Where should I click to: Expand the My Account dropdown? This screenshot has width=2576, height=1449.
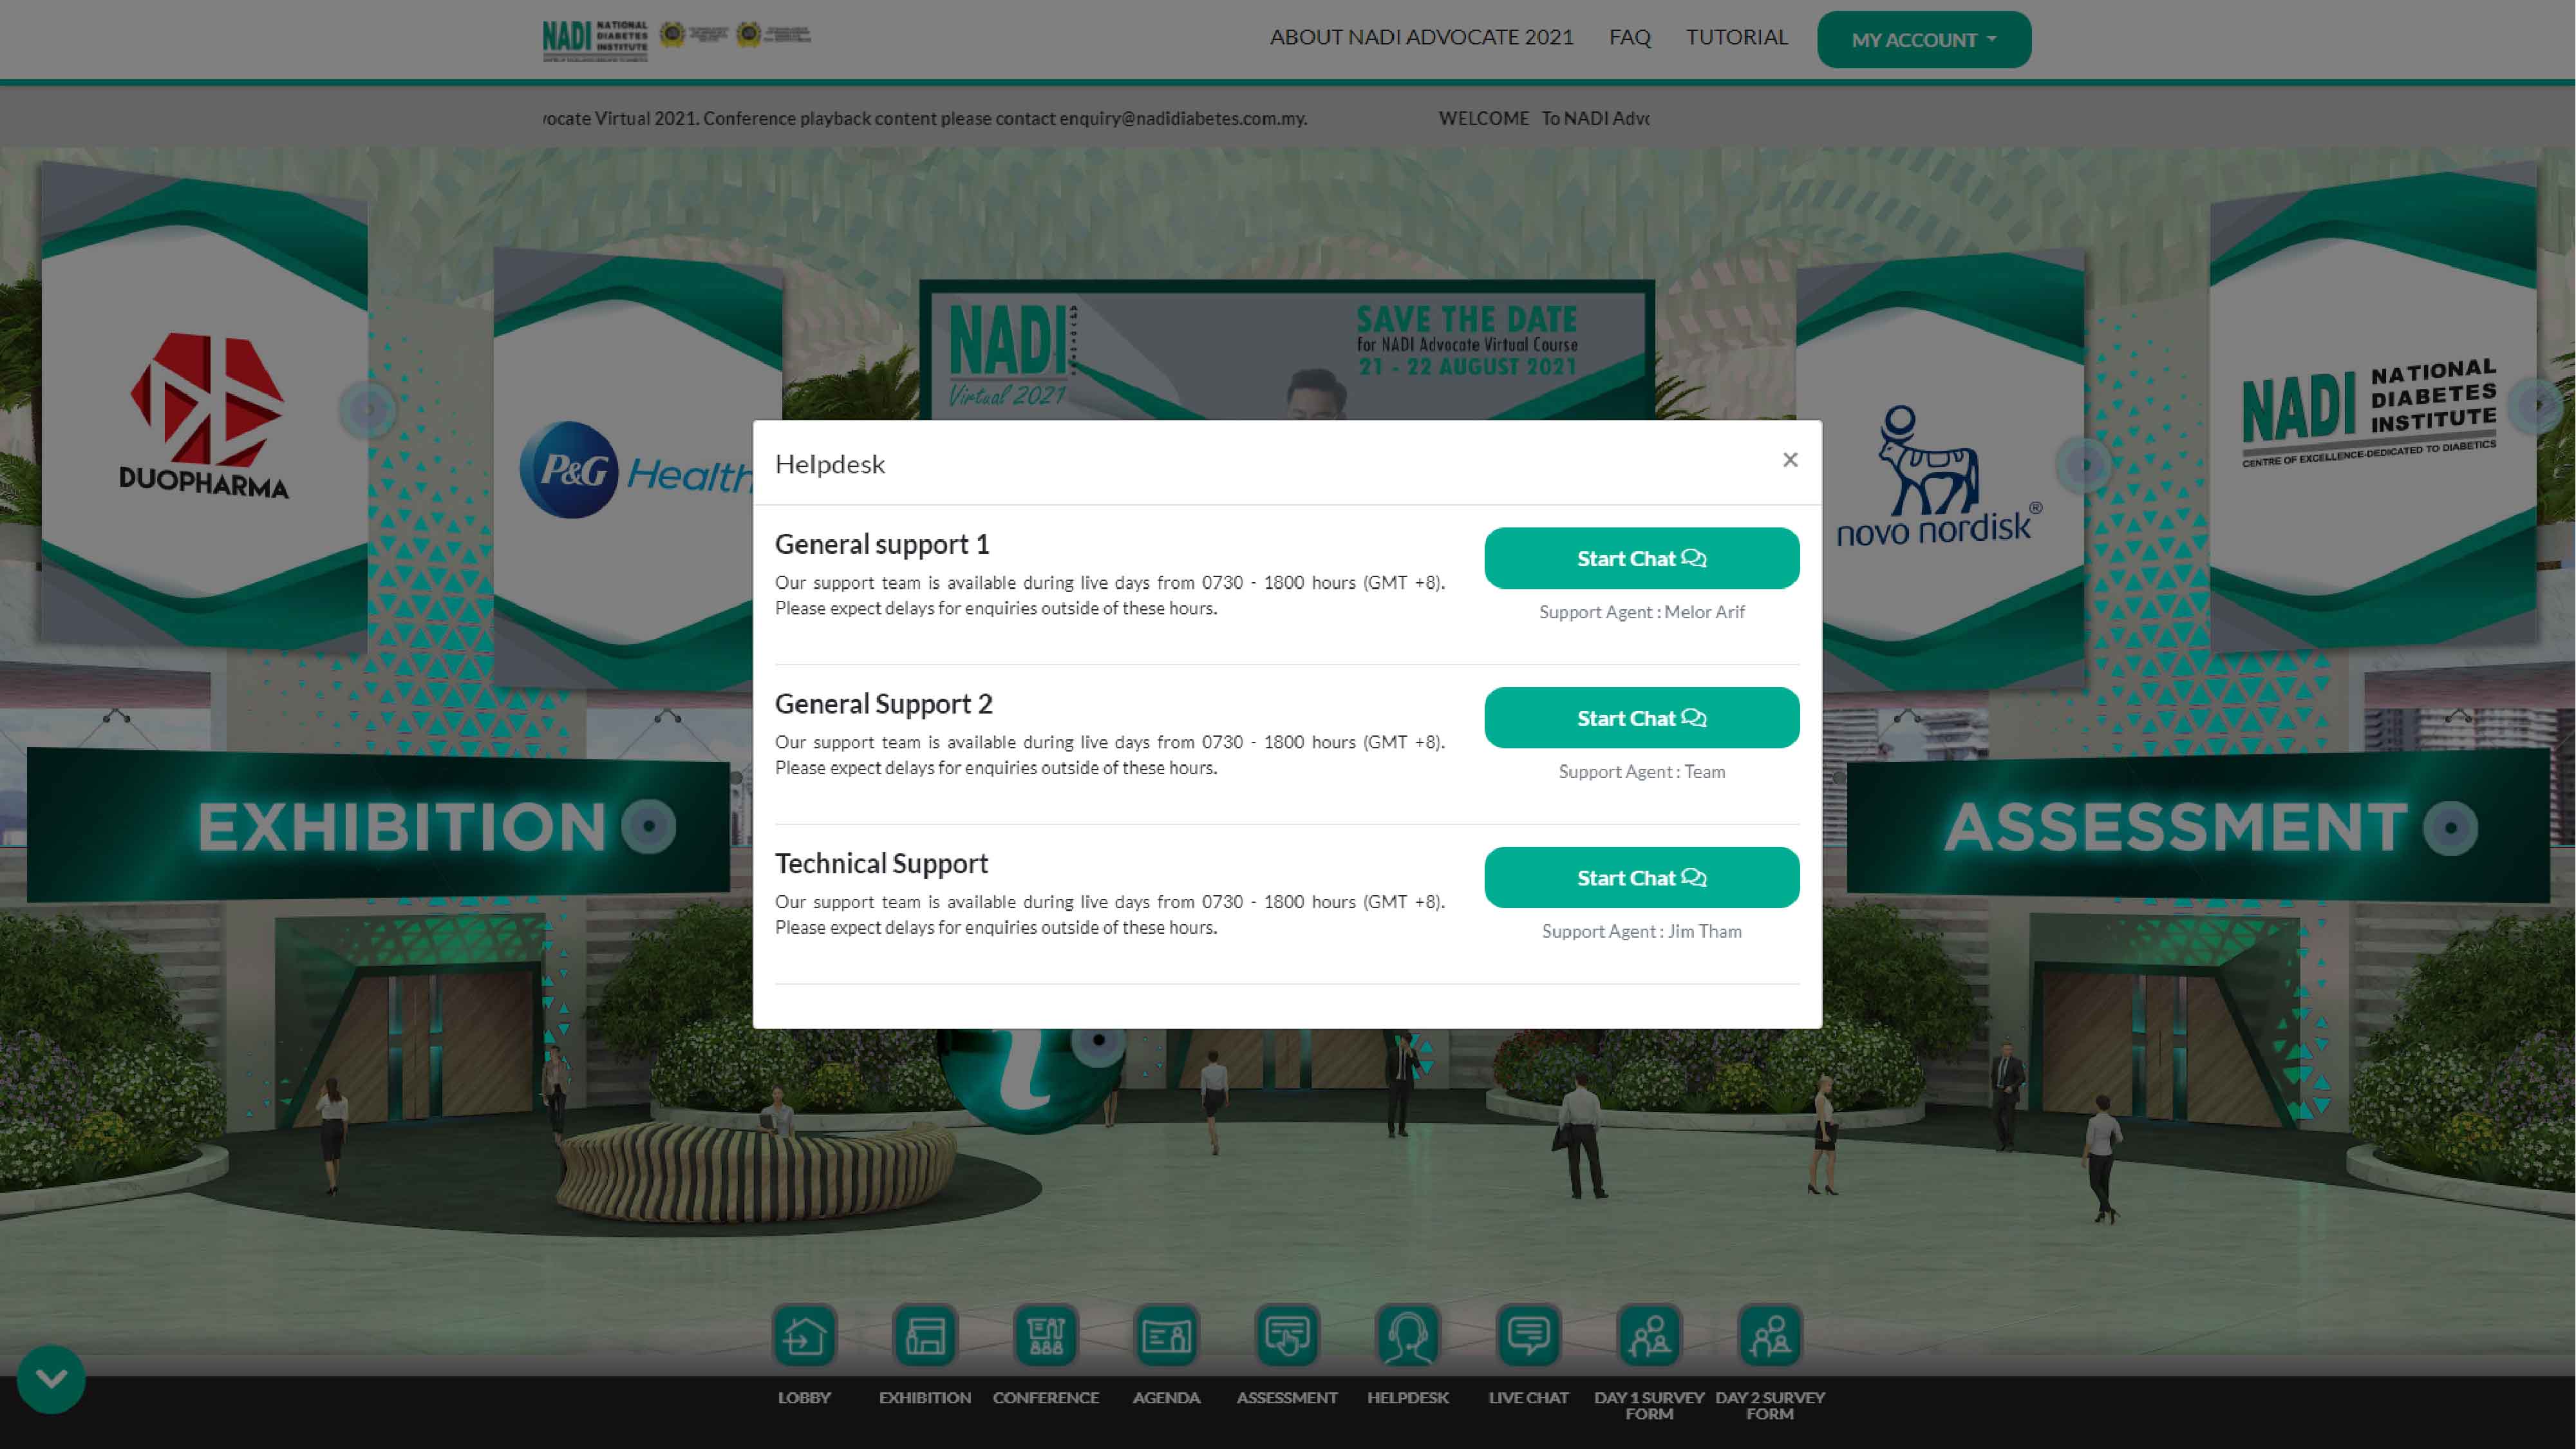(x=1923, y=40)
